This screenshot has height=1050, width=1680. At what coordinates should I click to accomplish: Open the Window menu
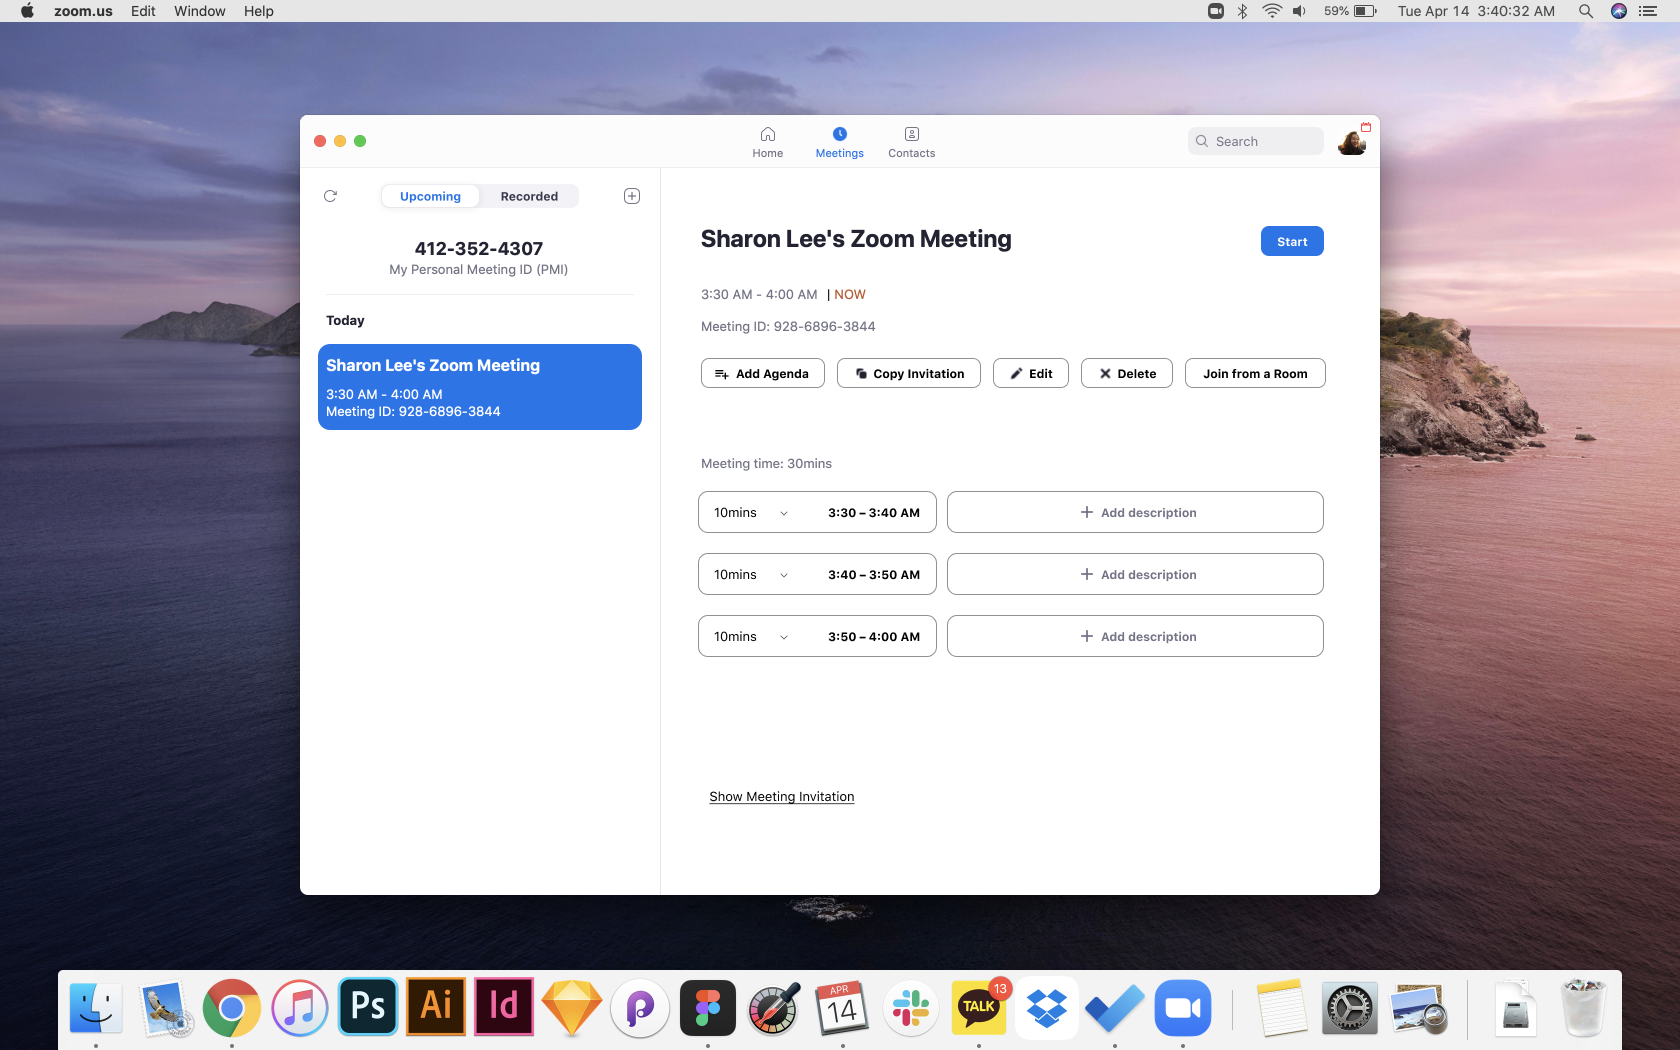(x=200, y=11)
